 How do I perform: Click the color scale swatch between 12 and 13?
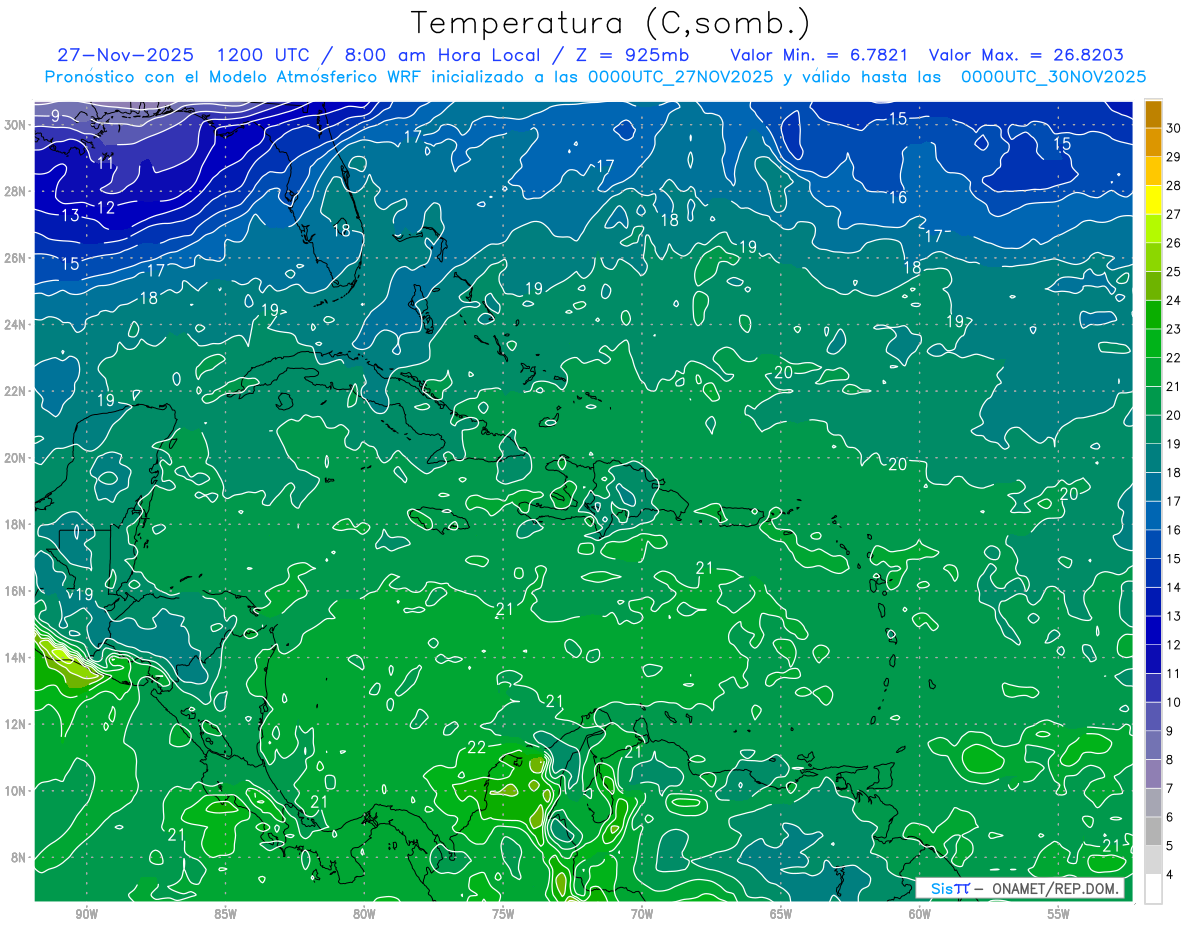point(1153,630)
